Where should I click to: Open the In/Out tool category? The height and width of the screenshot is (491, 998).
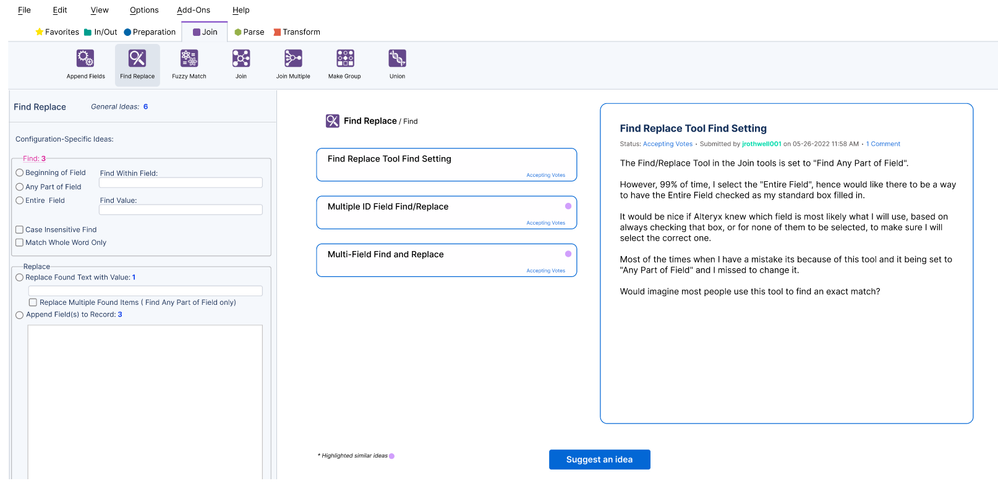point(101,32)
